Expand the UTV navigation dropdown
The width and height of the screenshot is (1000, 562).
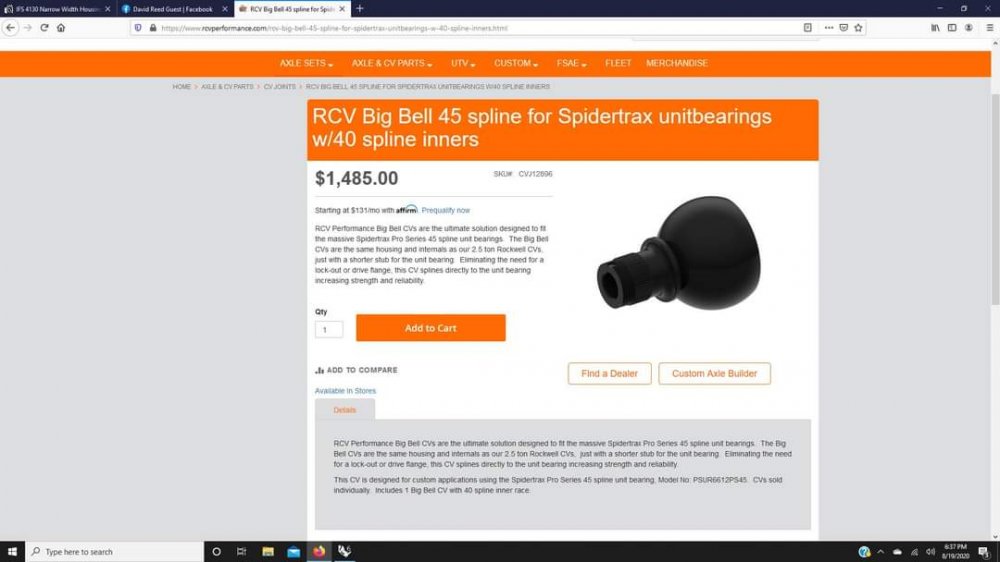(463, 63)
